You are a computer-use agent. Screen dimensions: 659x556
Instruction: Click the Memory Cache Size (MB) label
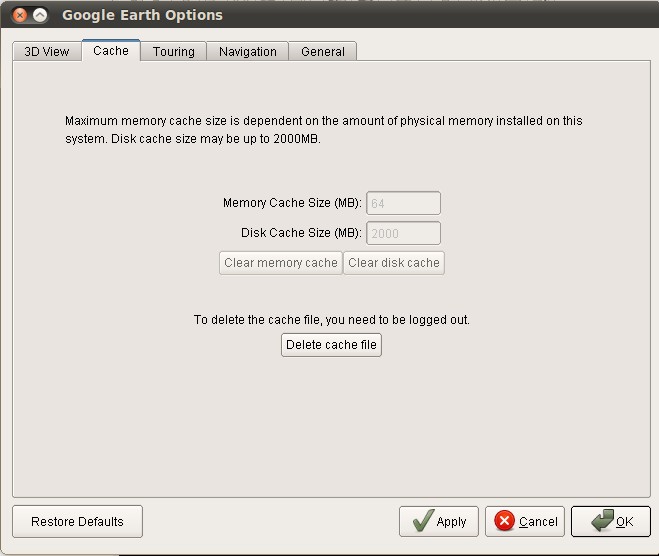point(292,203)
